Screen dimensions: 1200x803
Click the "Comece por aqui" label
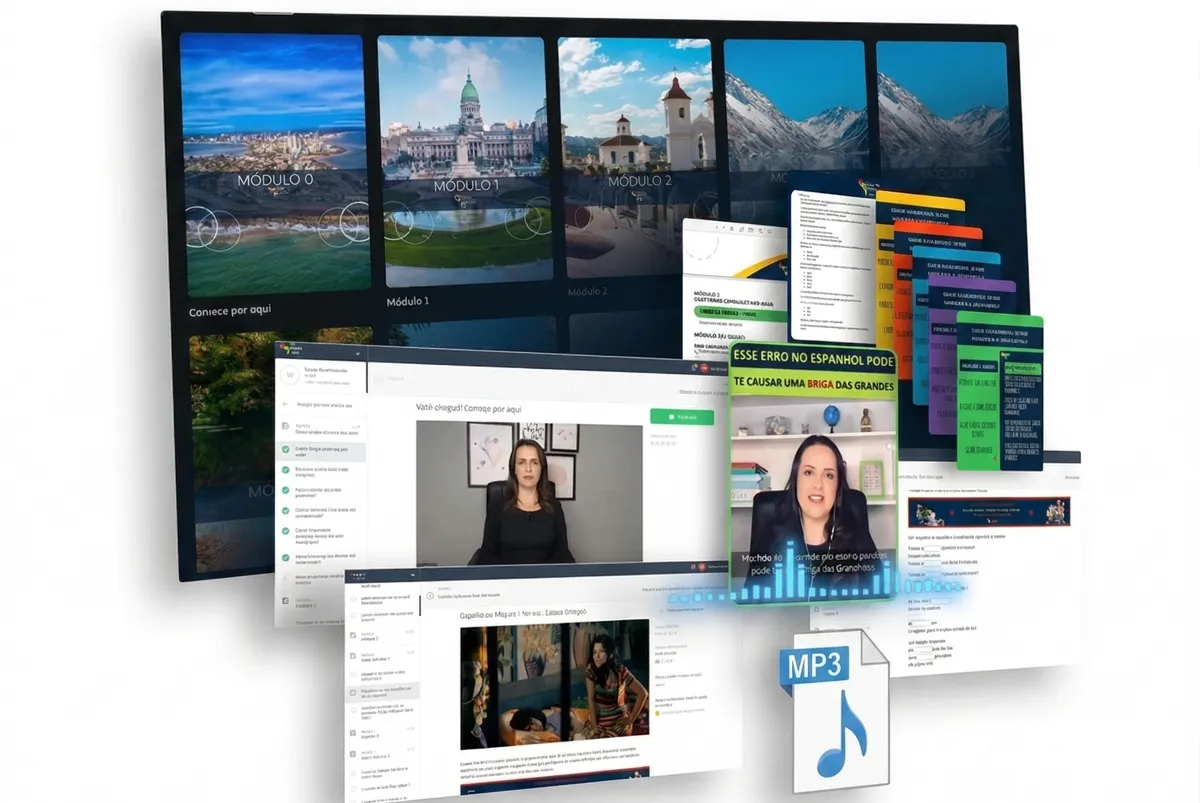pyautogui.click(x=230, y=312)
